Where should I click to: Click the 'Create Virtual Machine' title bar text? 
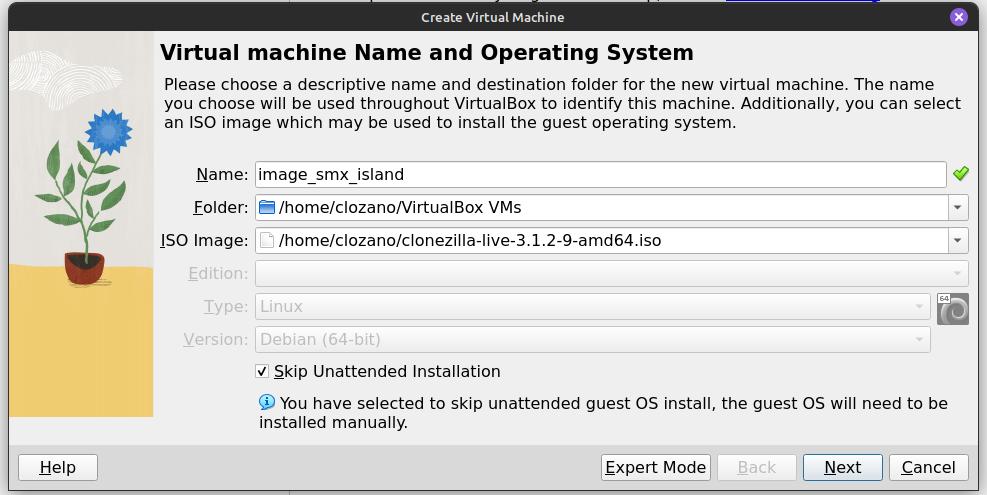tap(493, 18)
